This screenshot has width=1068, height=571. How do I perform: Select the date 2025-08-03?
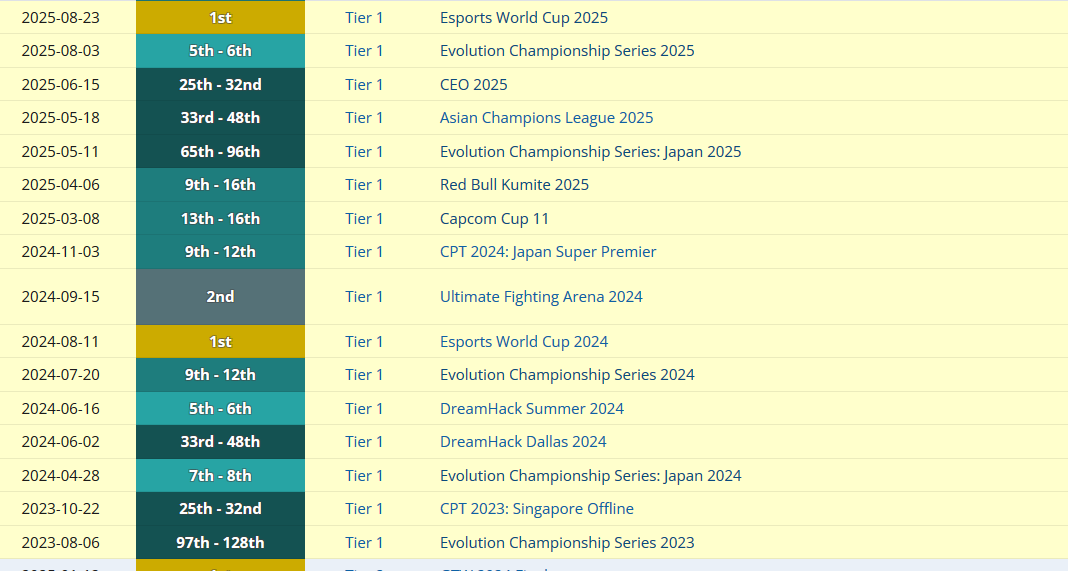(61, 51)
